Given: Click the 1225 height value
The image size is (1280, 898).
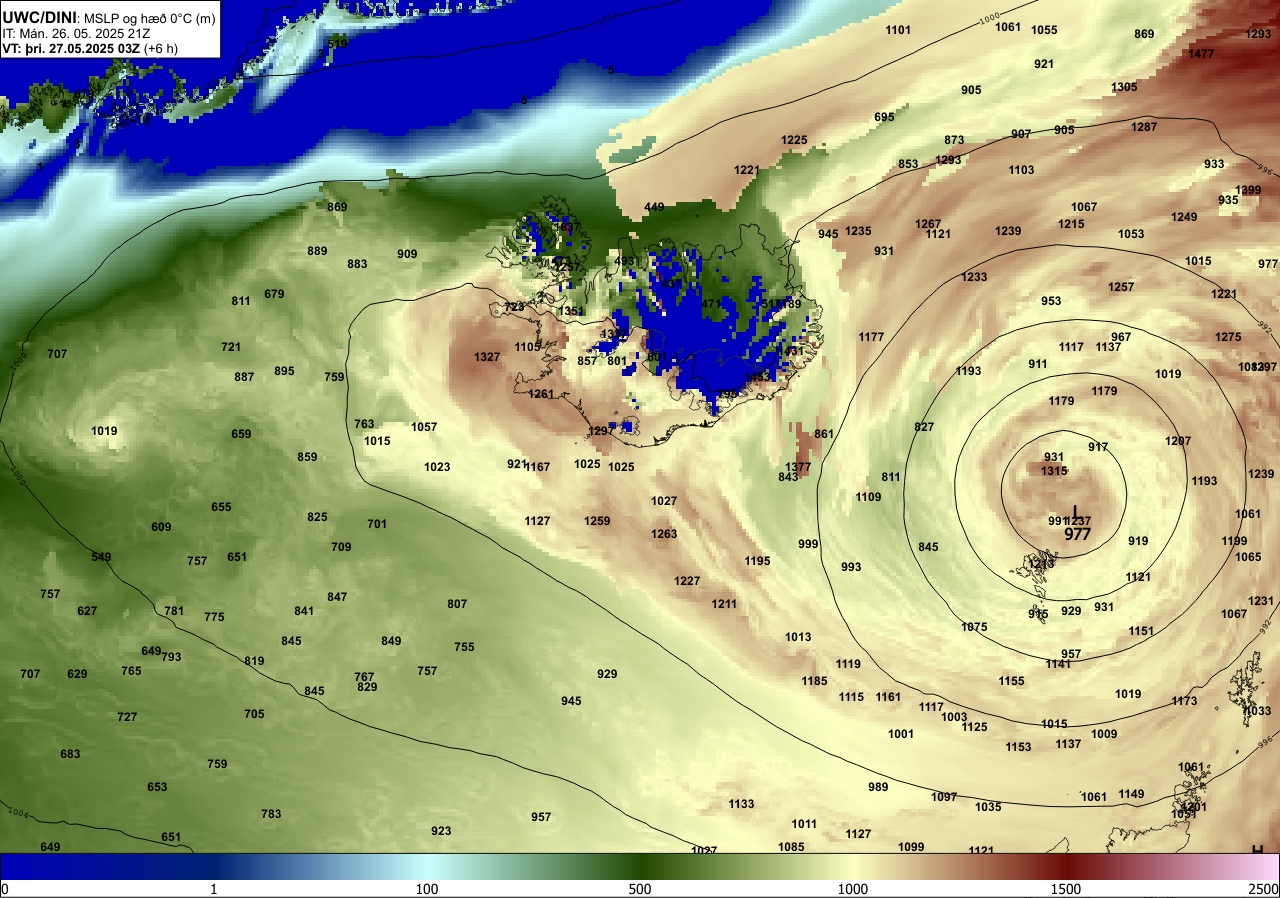Looking at the screenshot, I should [794, 140].
